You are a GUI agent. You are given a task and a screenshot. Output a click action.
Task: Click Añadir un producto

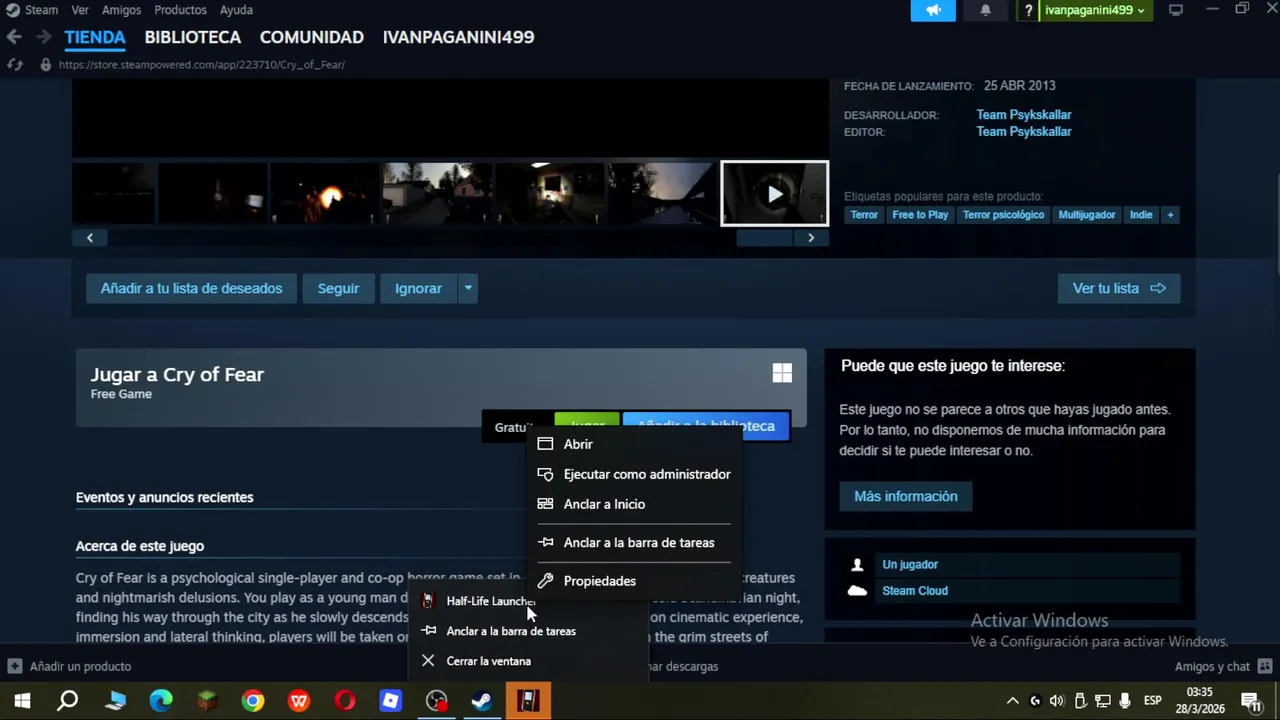coord(70,666)
